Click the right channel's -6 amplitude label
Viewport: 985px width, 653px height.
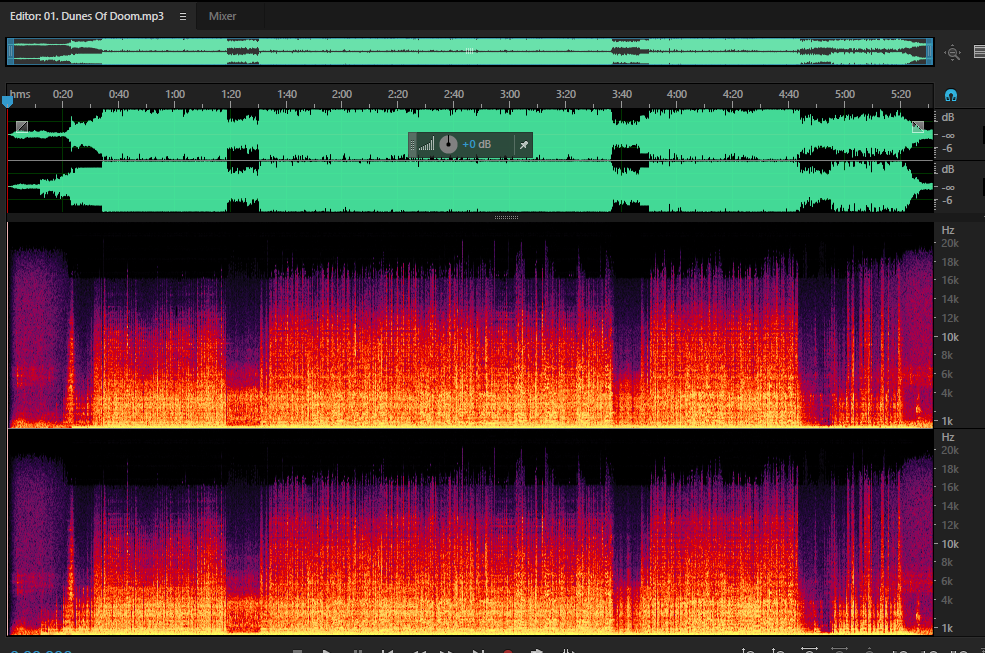(x=948, y=200)
